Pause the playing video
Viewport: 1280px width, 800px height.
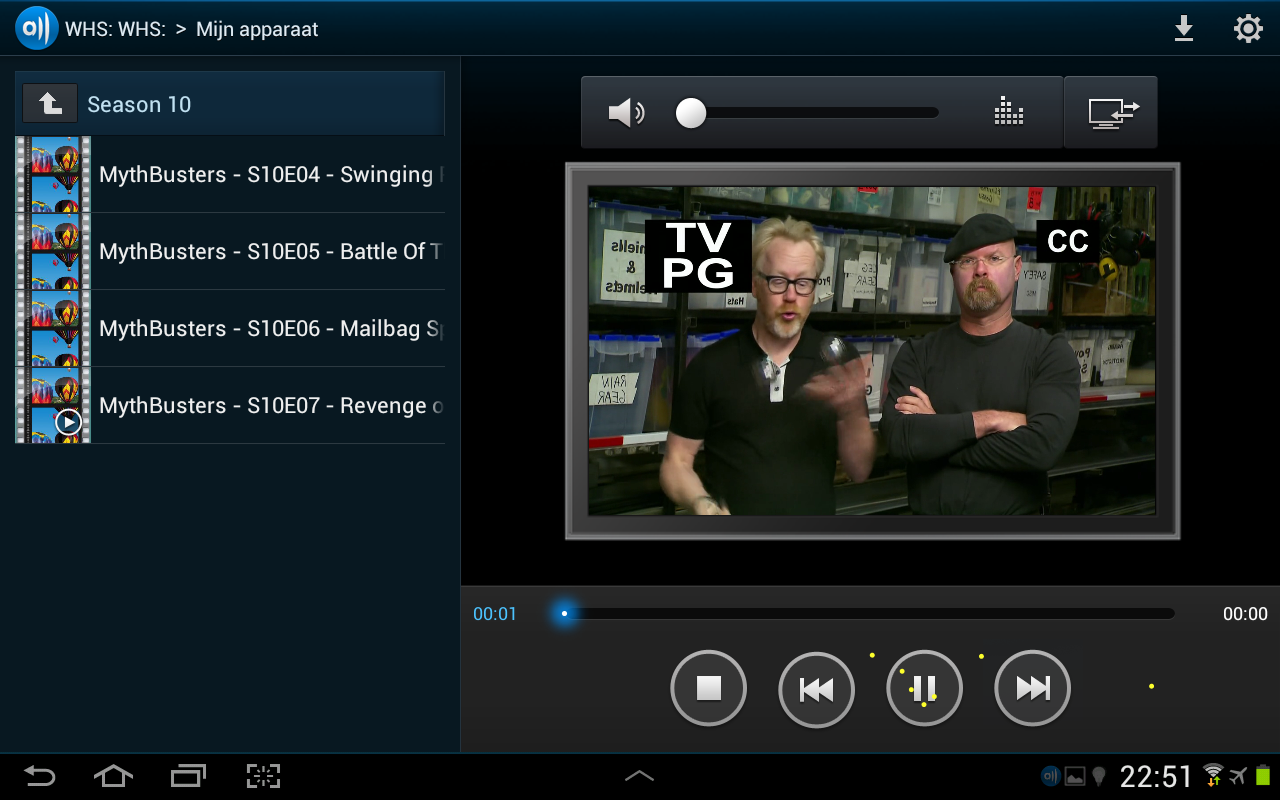[925, 688]
